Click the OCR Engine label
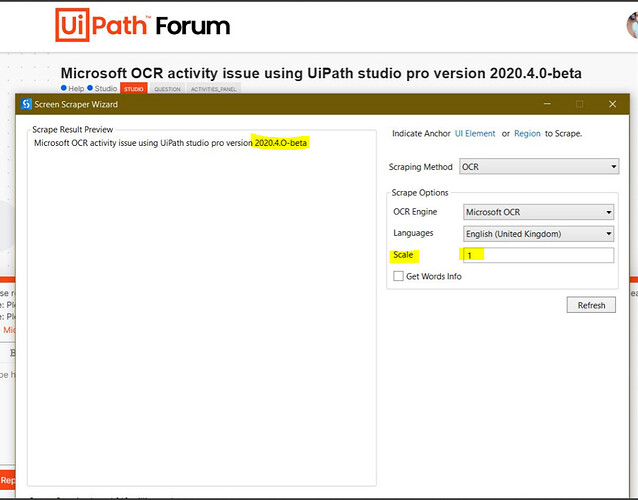638x500 pixels. (415, 212)
